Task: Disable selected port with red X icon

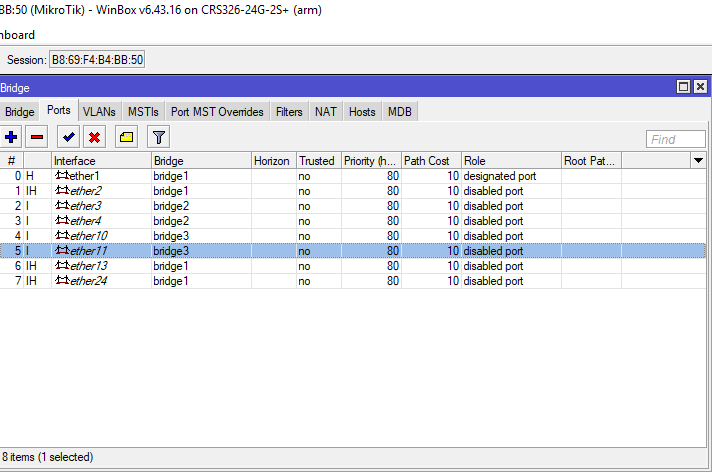Action: (94, 137)
